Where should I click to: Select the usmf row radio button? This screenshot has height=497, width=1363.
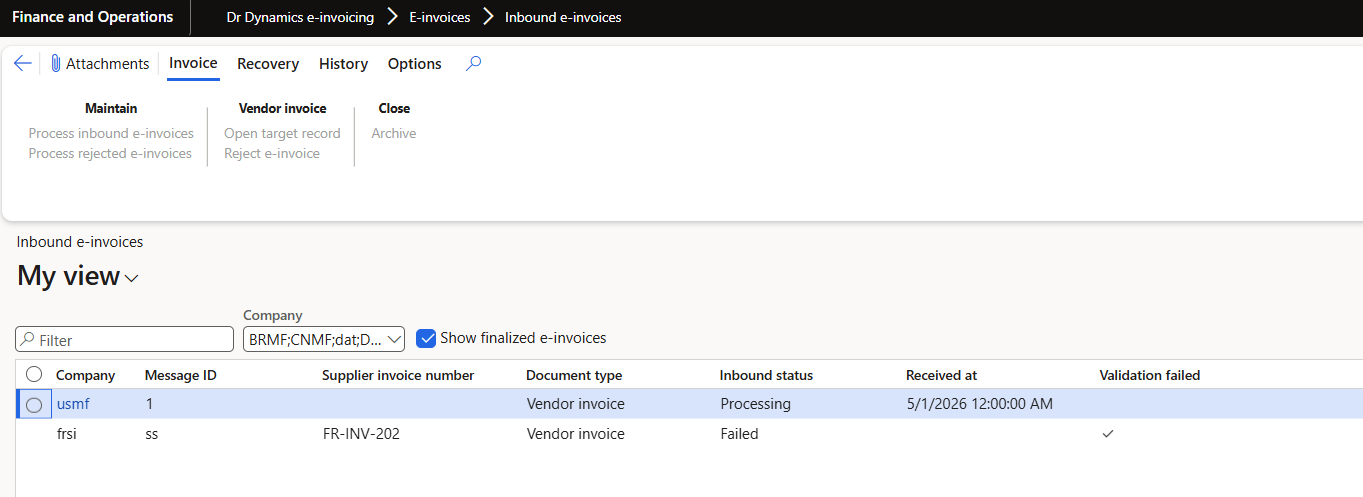pyautogui.click(x=34, y=404)
